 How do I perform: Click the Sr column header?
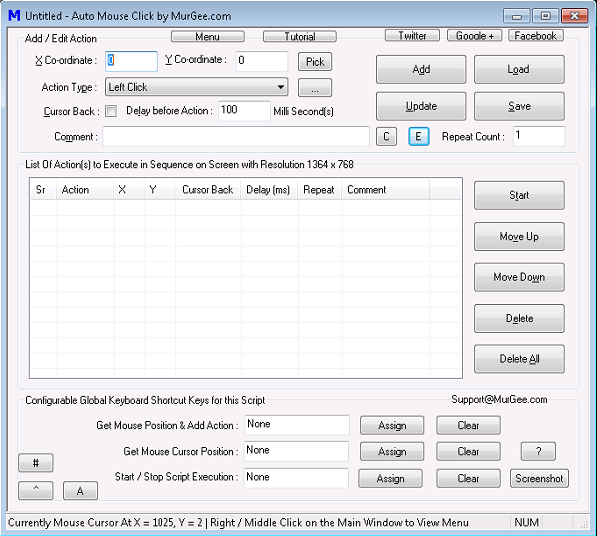pos(43,190)
